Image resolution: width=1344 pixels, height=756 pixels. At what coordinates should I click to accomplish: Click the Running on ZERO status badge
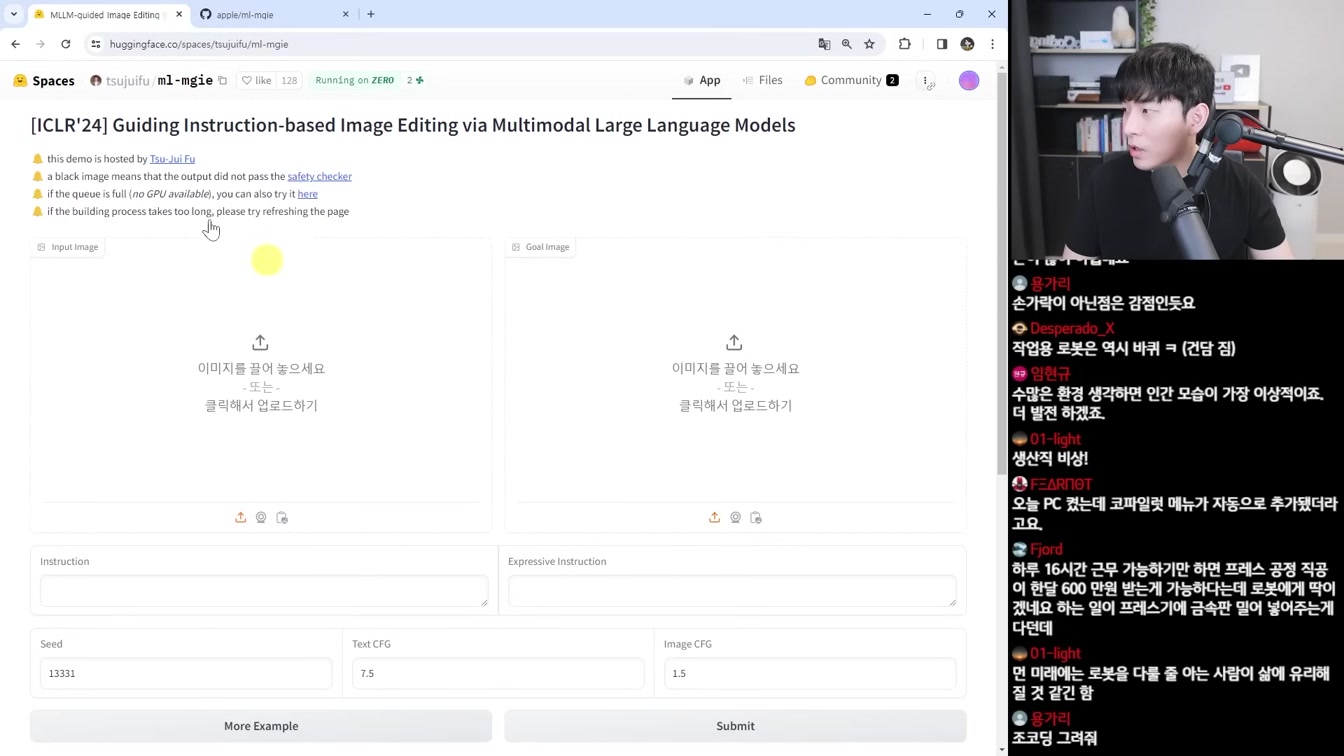click(354, 80)
